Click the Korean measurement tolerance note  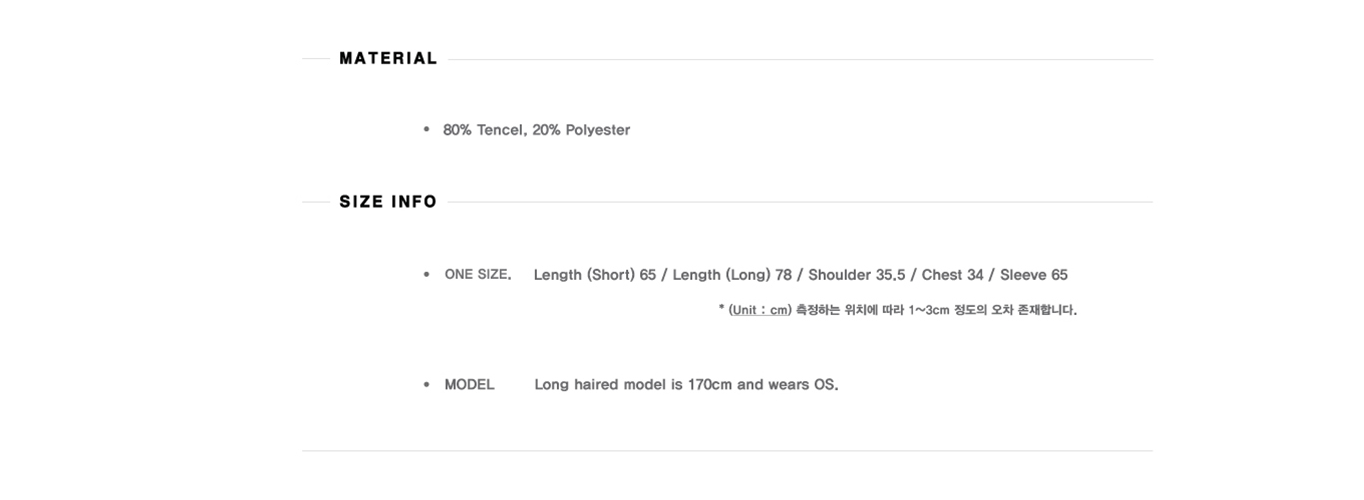(x=936, y=310)
